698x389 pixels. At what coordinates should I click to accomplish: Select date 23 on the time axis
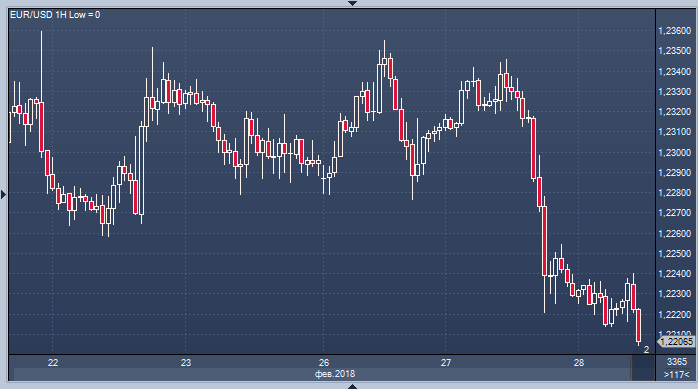coord(186,363)
